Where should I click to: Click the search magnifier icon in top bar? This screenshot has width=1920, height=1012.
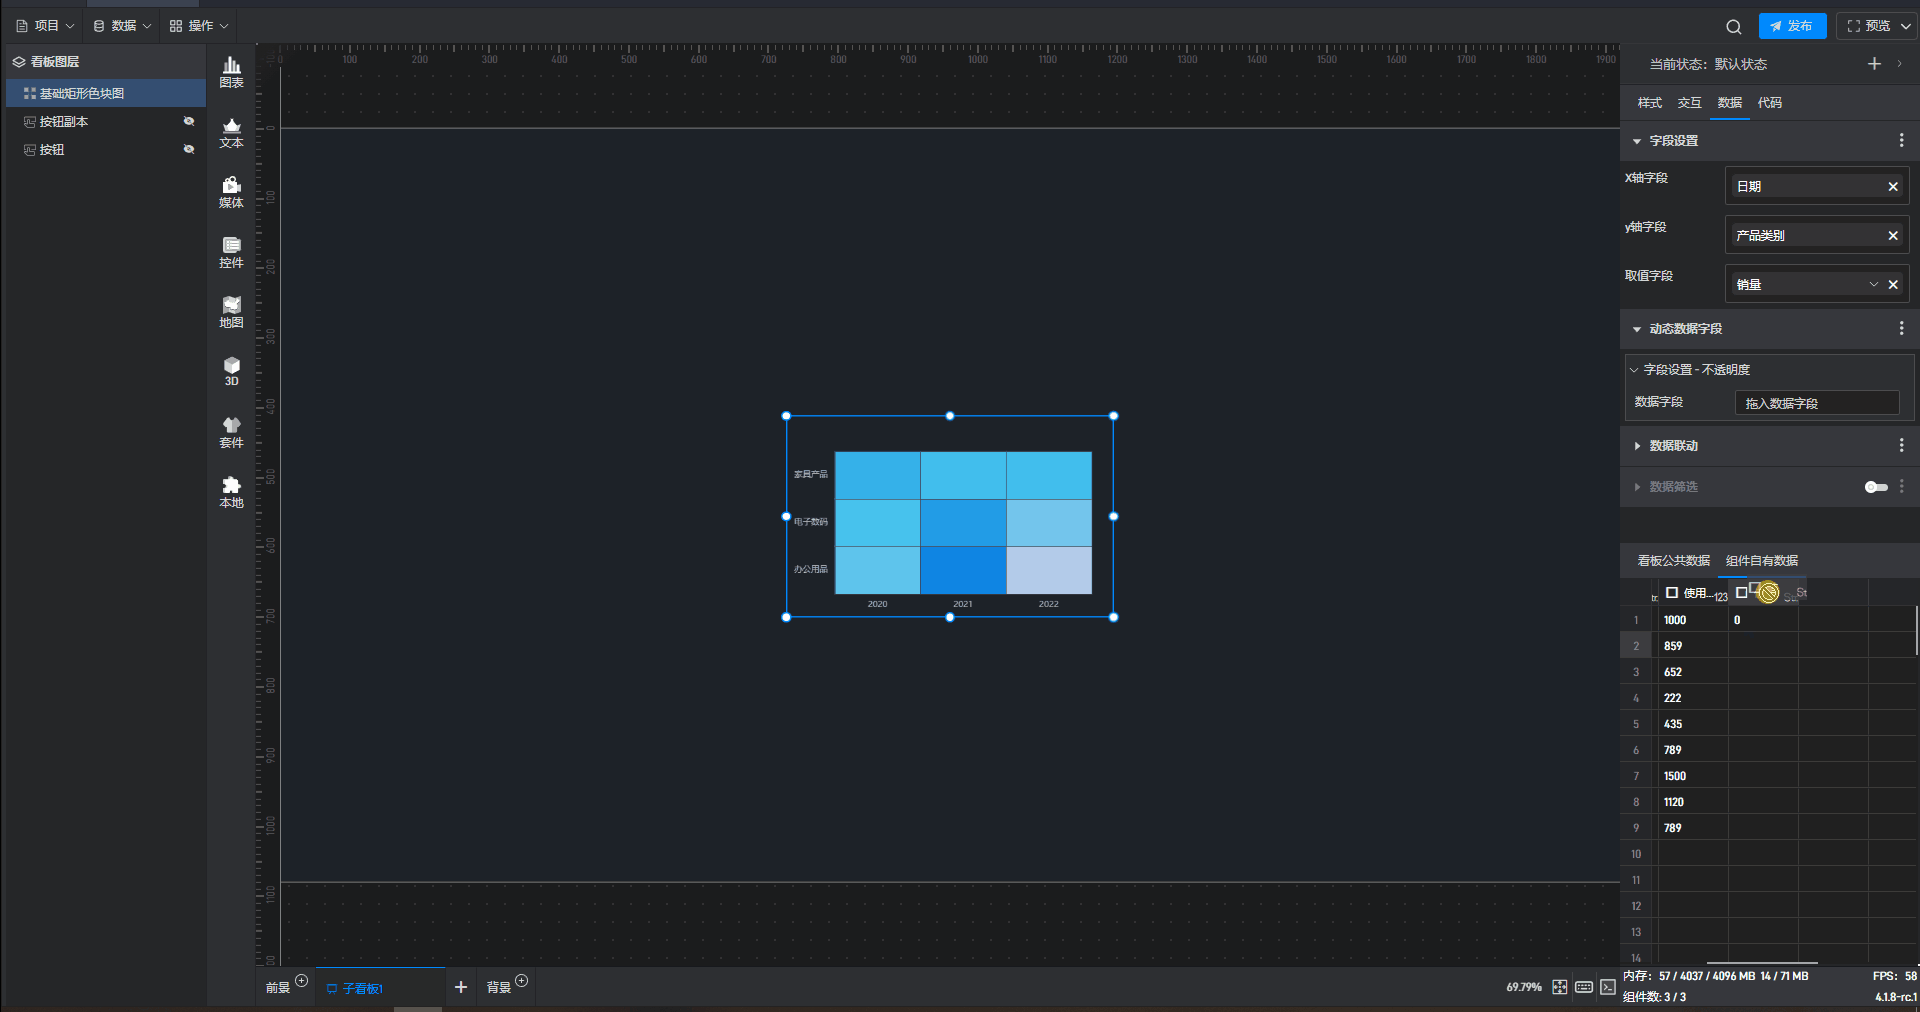(1733, 27)
